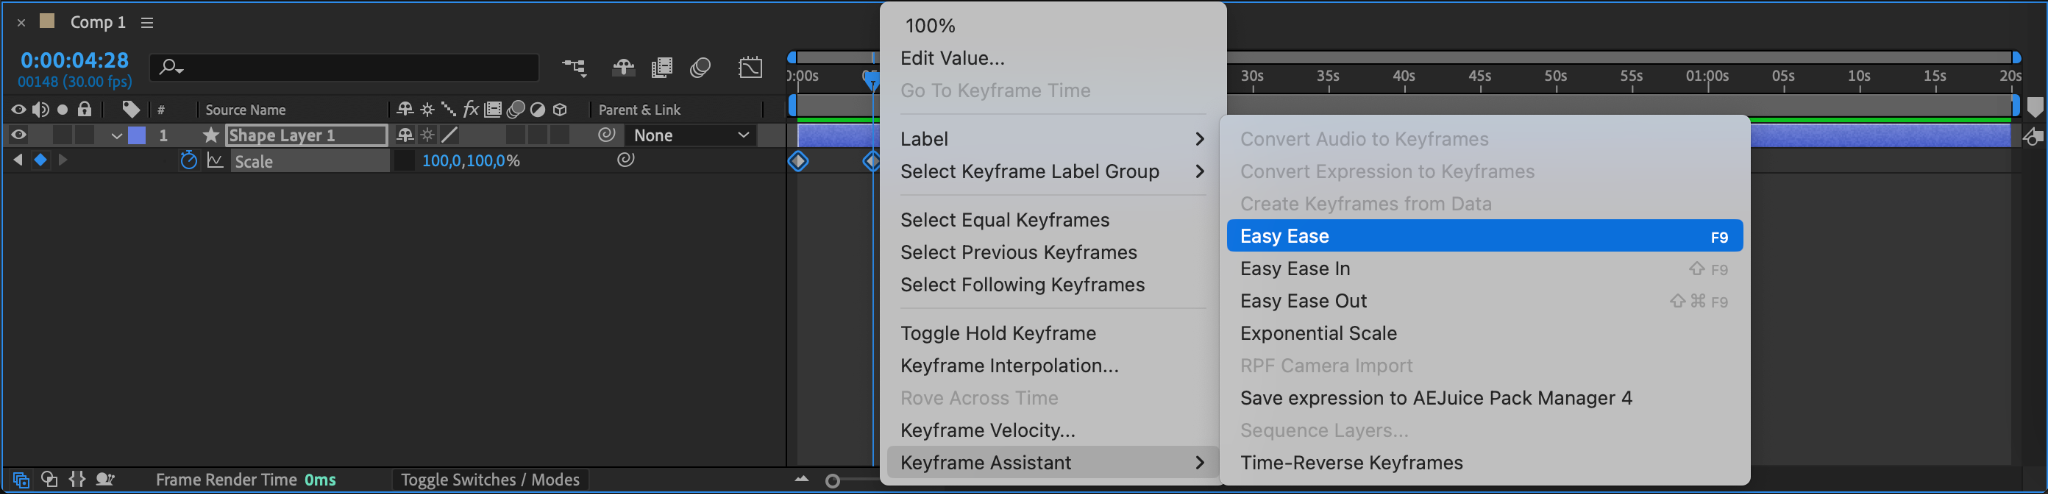Open the Parent None dropdown
The image size is (2048, 494).
point(691,135)
